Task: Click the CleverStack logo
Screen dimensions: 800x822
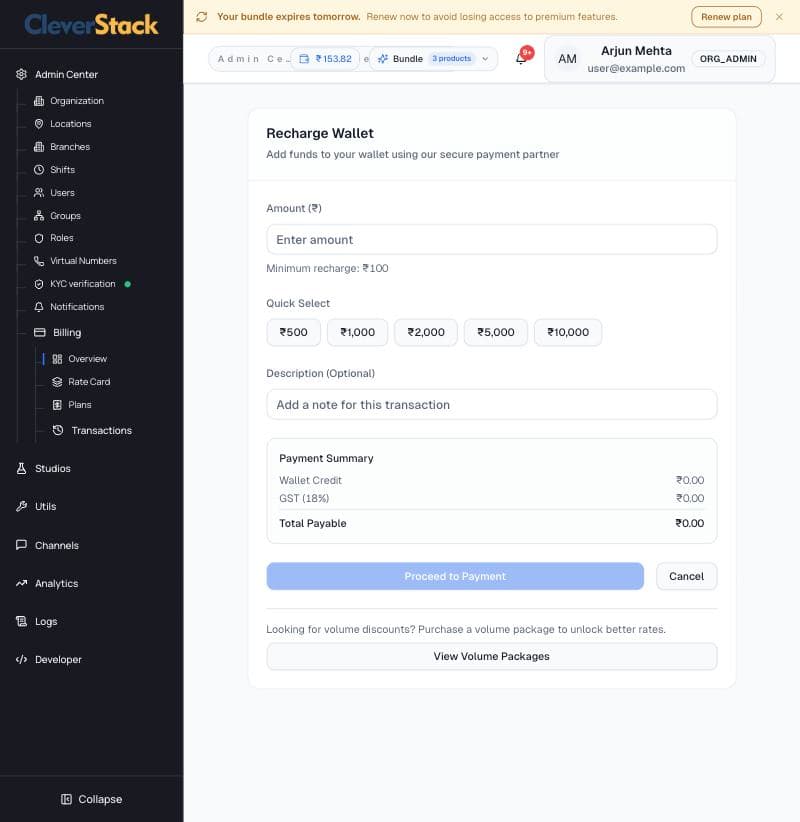Action: coord(91,25)
